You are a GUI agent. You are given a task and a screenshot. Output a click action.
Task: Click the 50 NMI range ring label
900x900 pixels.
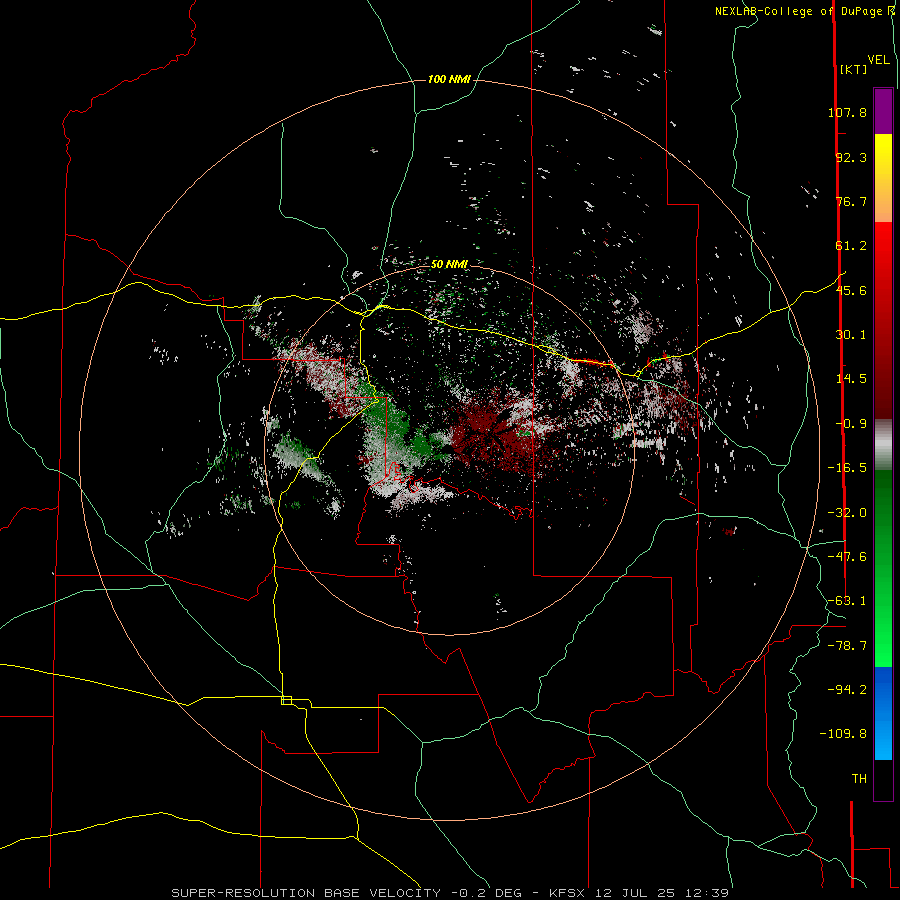coord(449,264)
